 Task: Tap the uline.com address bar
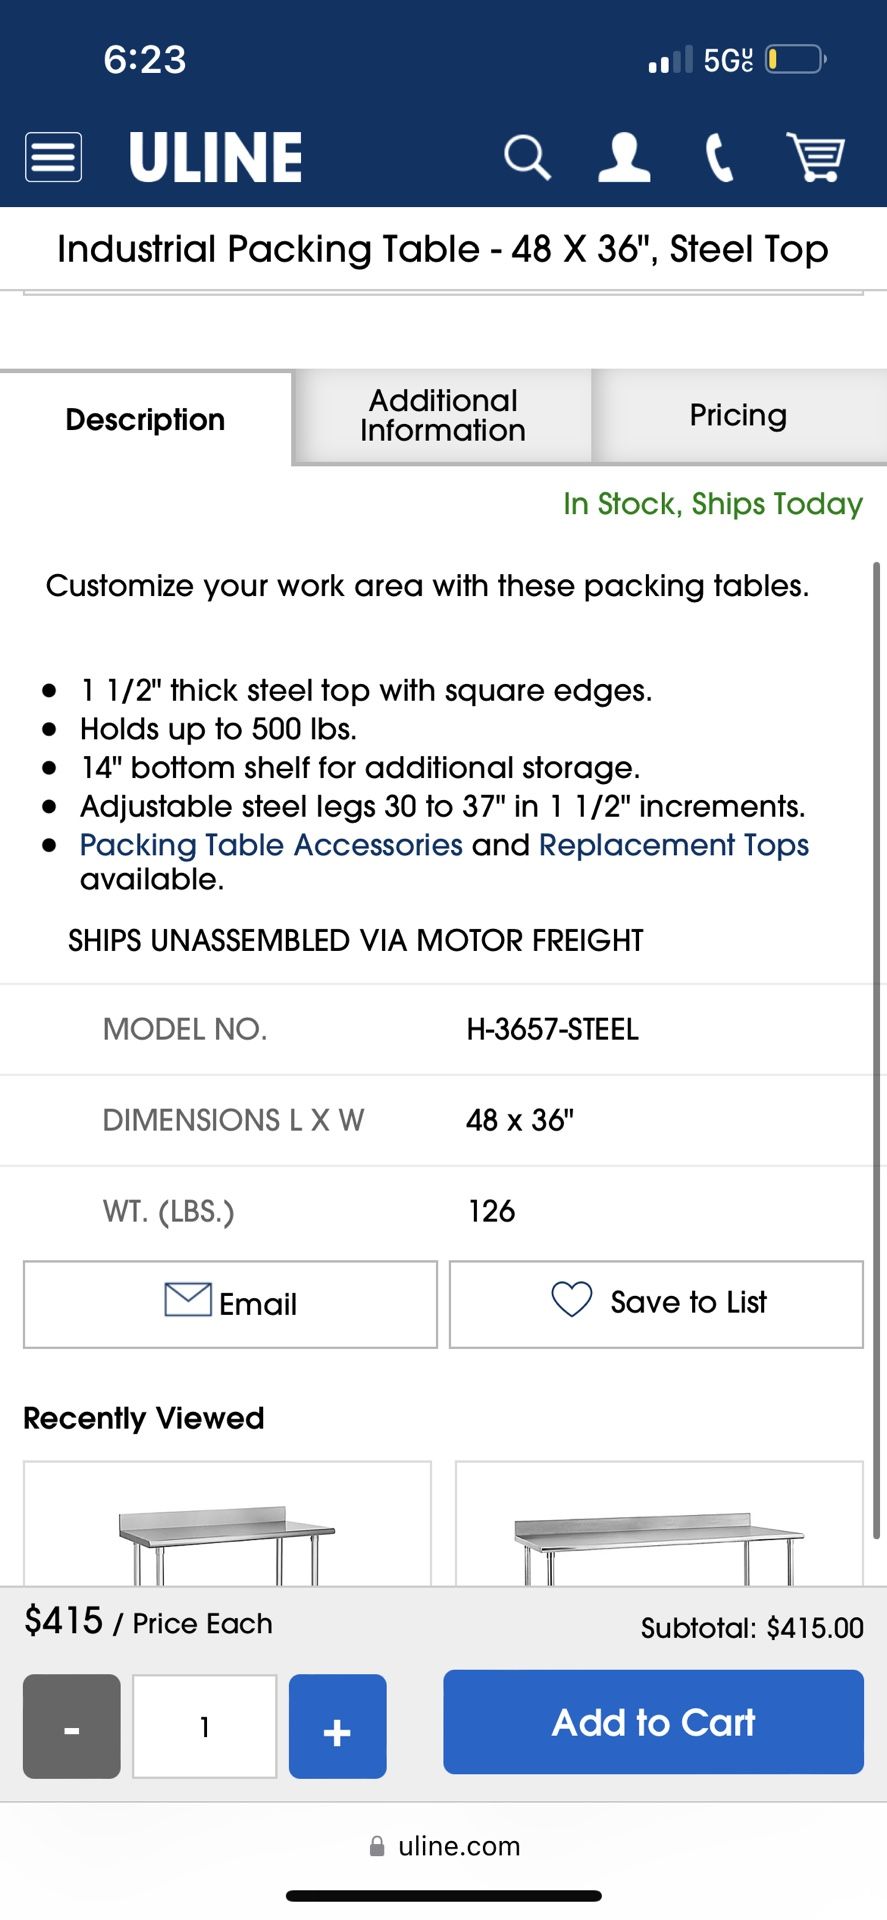pyautogui.click(x=445, y=1846)
